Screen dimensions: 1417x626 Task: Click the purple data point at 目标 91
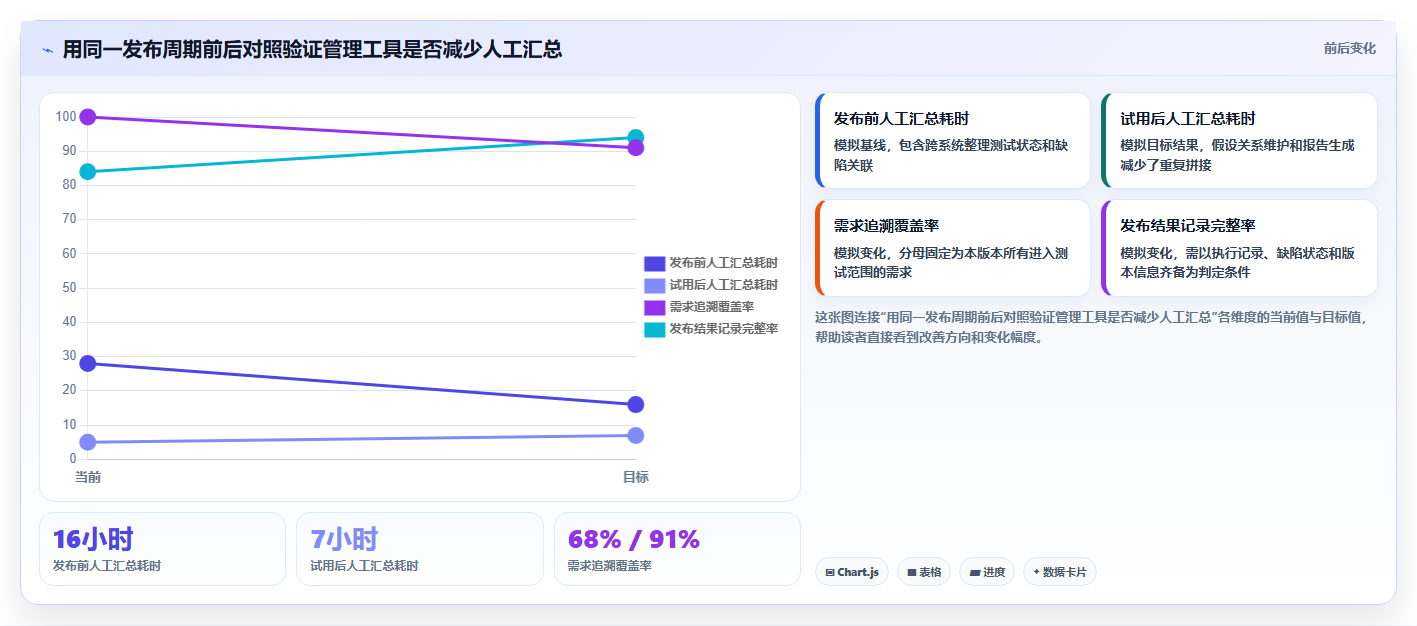click(x=636, y=148)
